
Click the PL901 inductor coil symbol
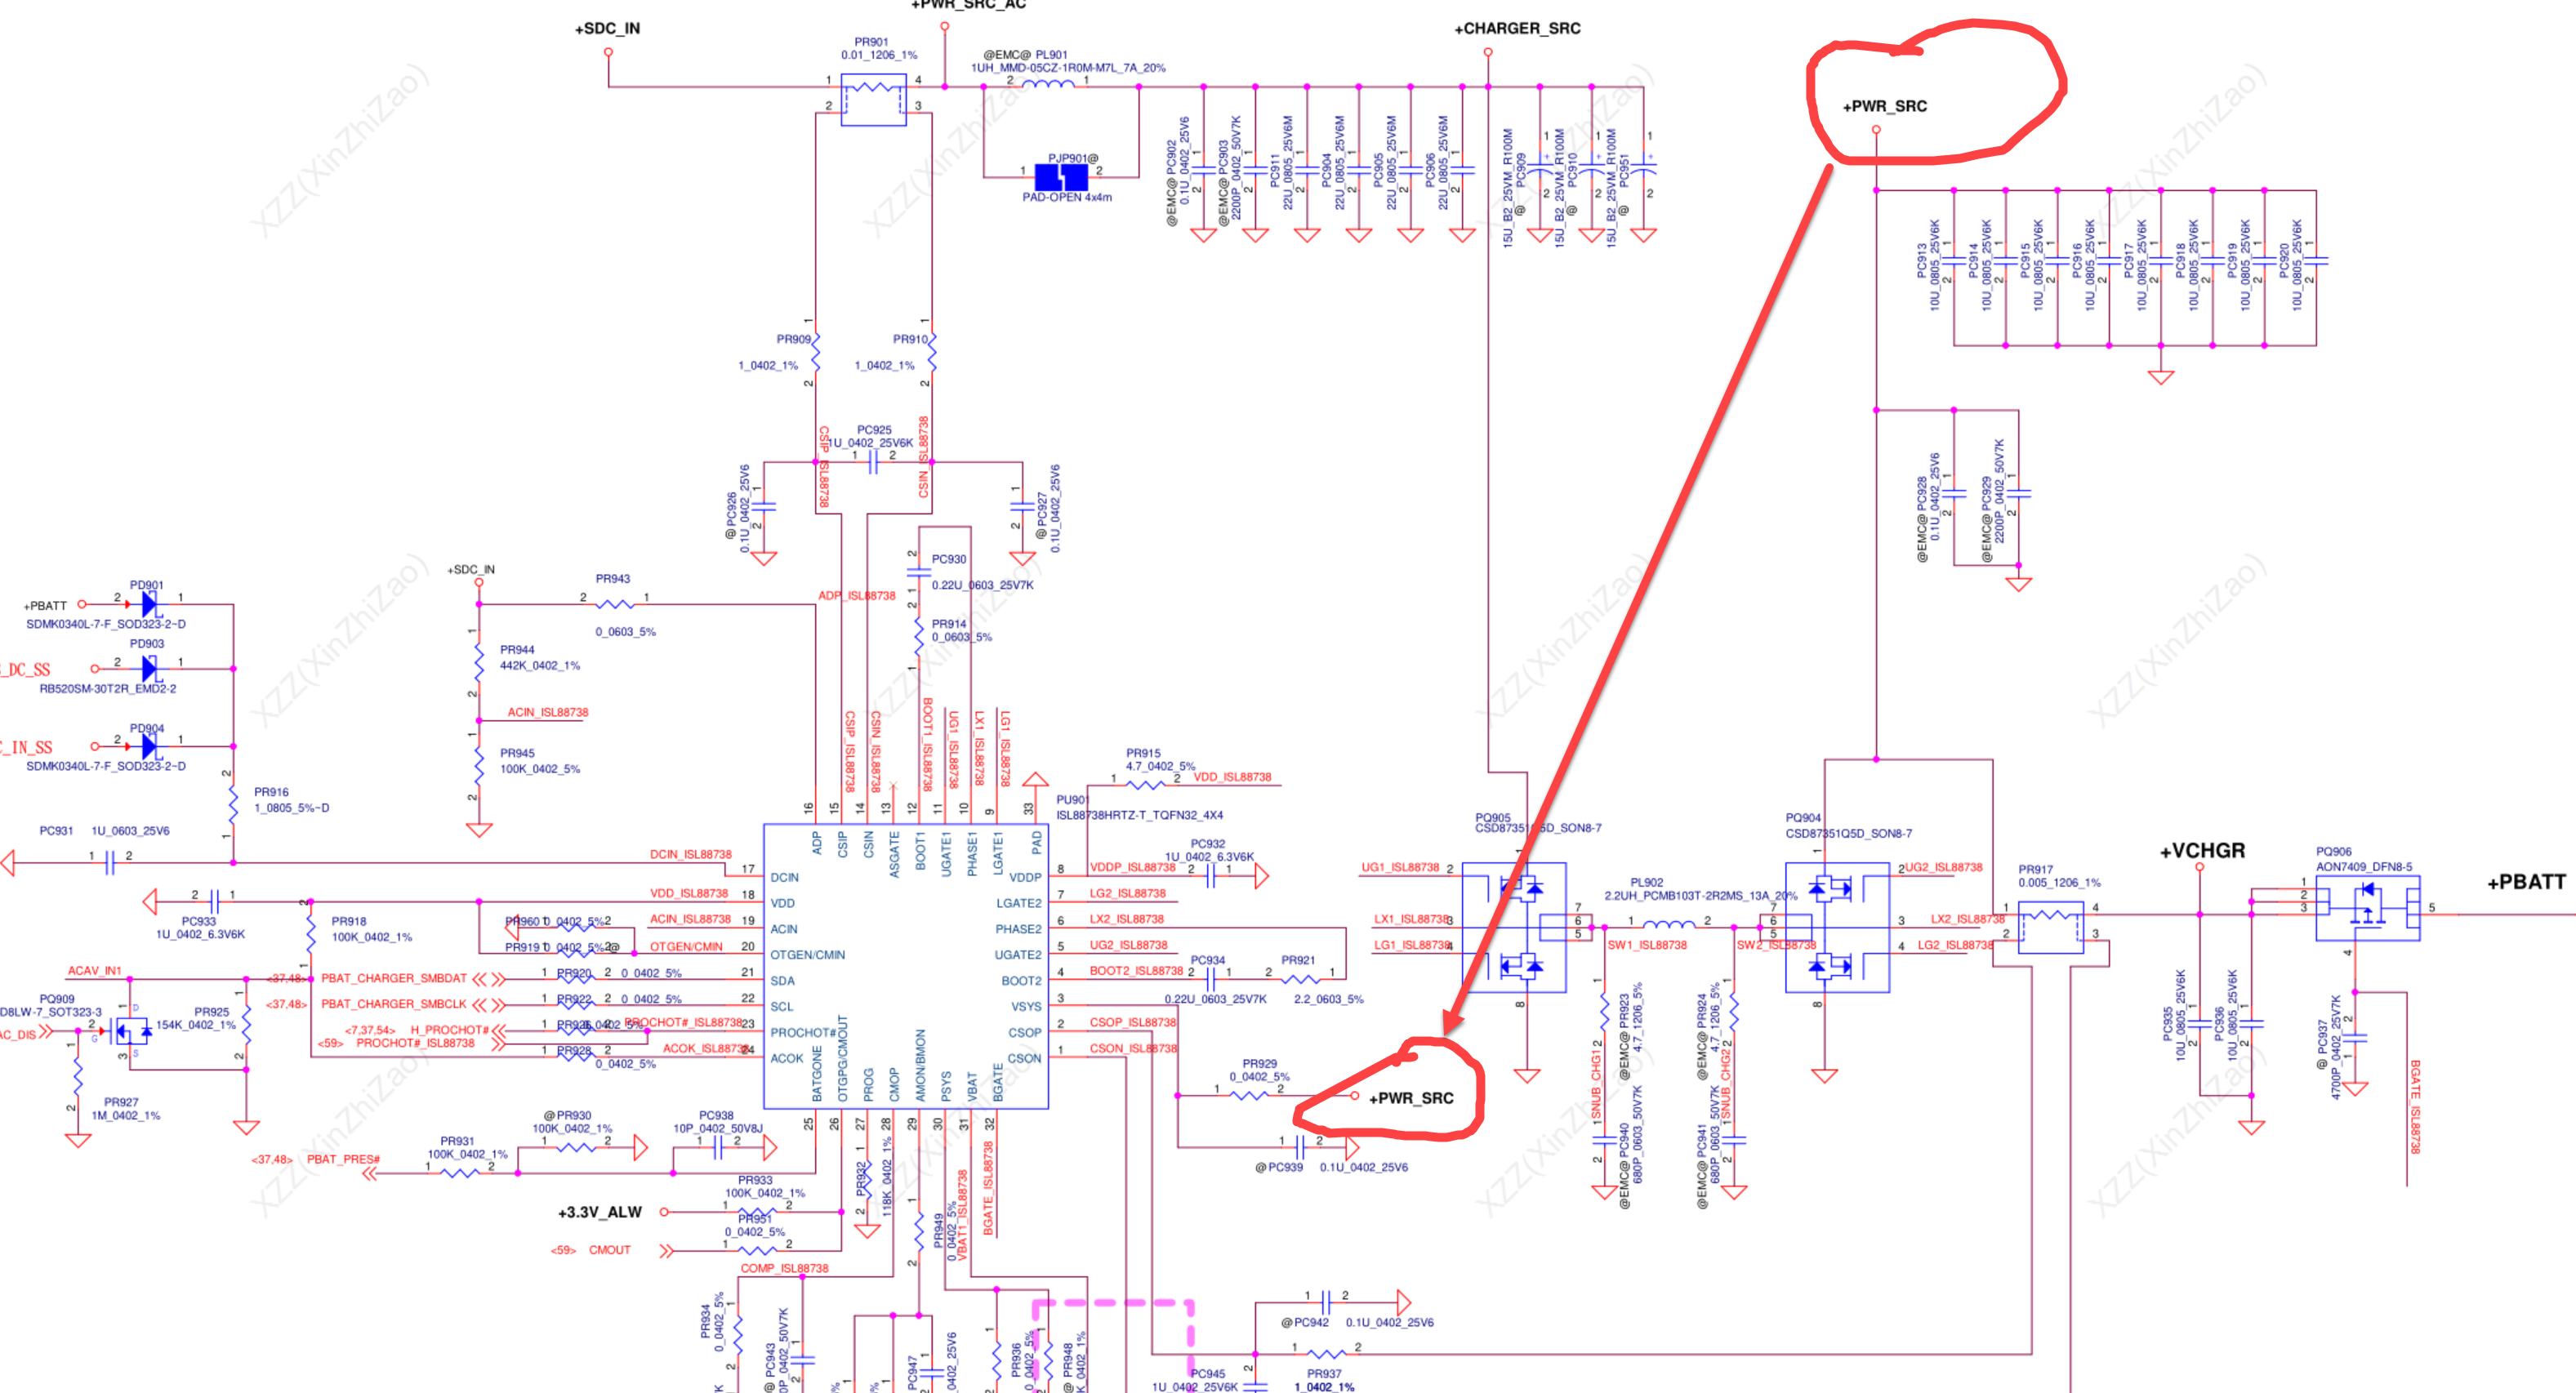pos(1047,86)
